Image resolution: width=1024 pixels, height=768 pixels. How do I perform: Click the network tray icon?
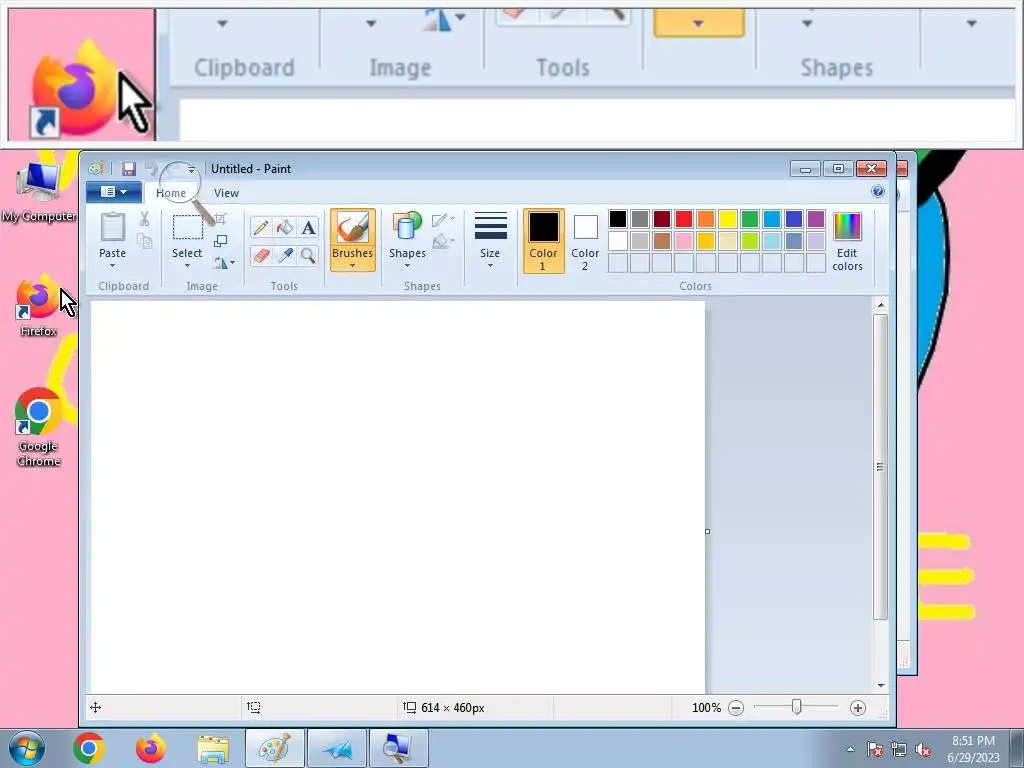(x=899, y=750)
